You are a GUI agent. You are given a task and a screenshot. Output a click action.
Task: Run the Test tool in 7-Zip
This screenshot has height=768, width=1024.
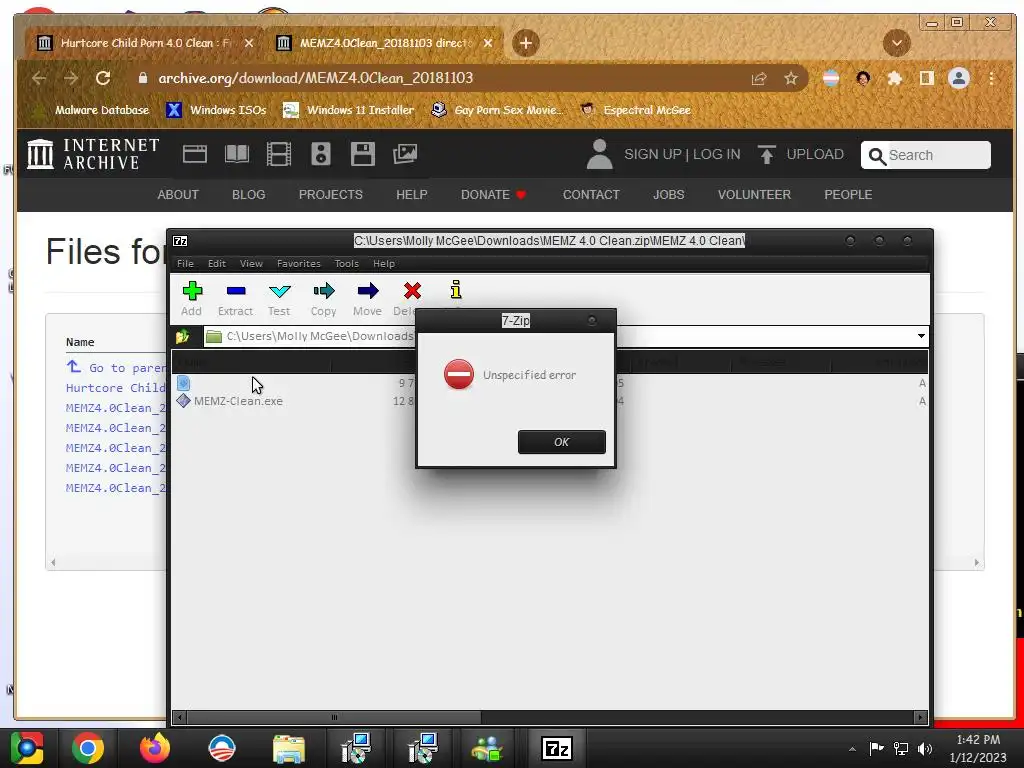[x=279, y=298]
